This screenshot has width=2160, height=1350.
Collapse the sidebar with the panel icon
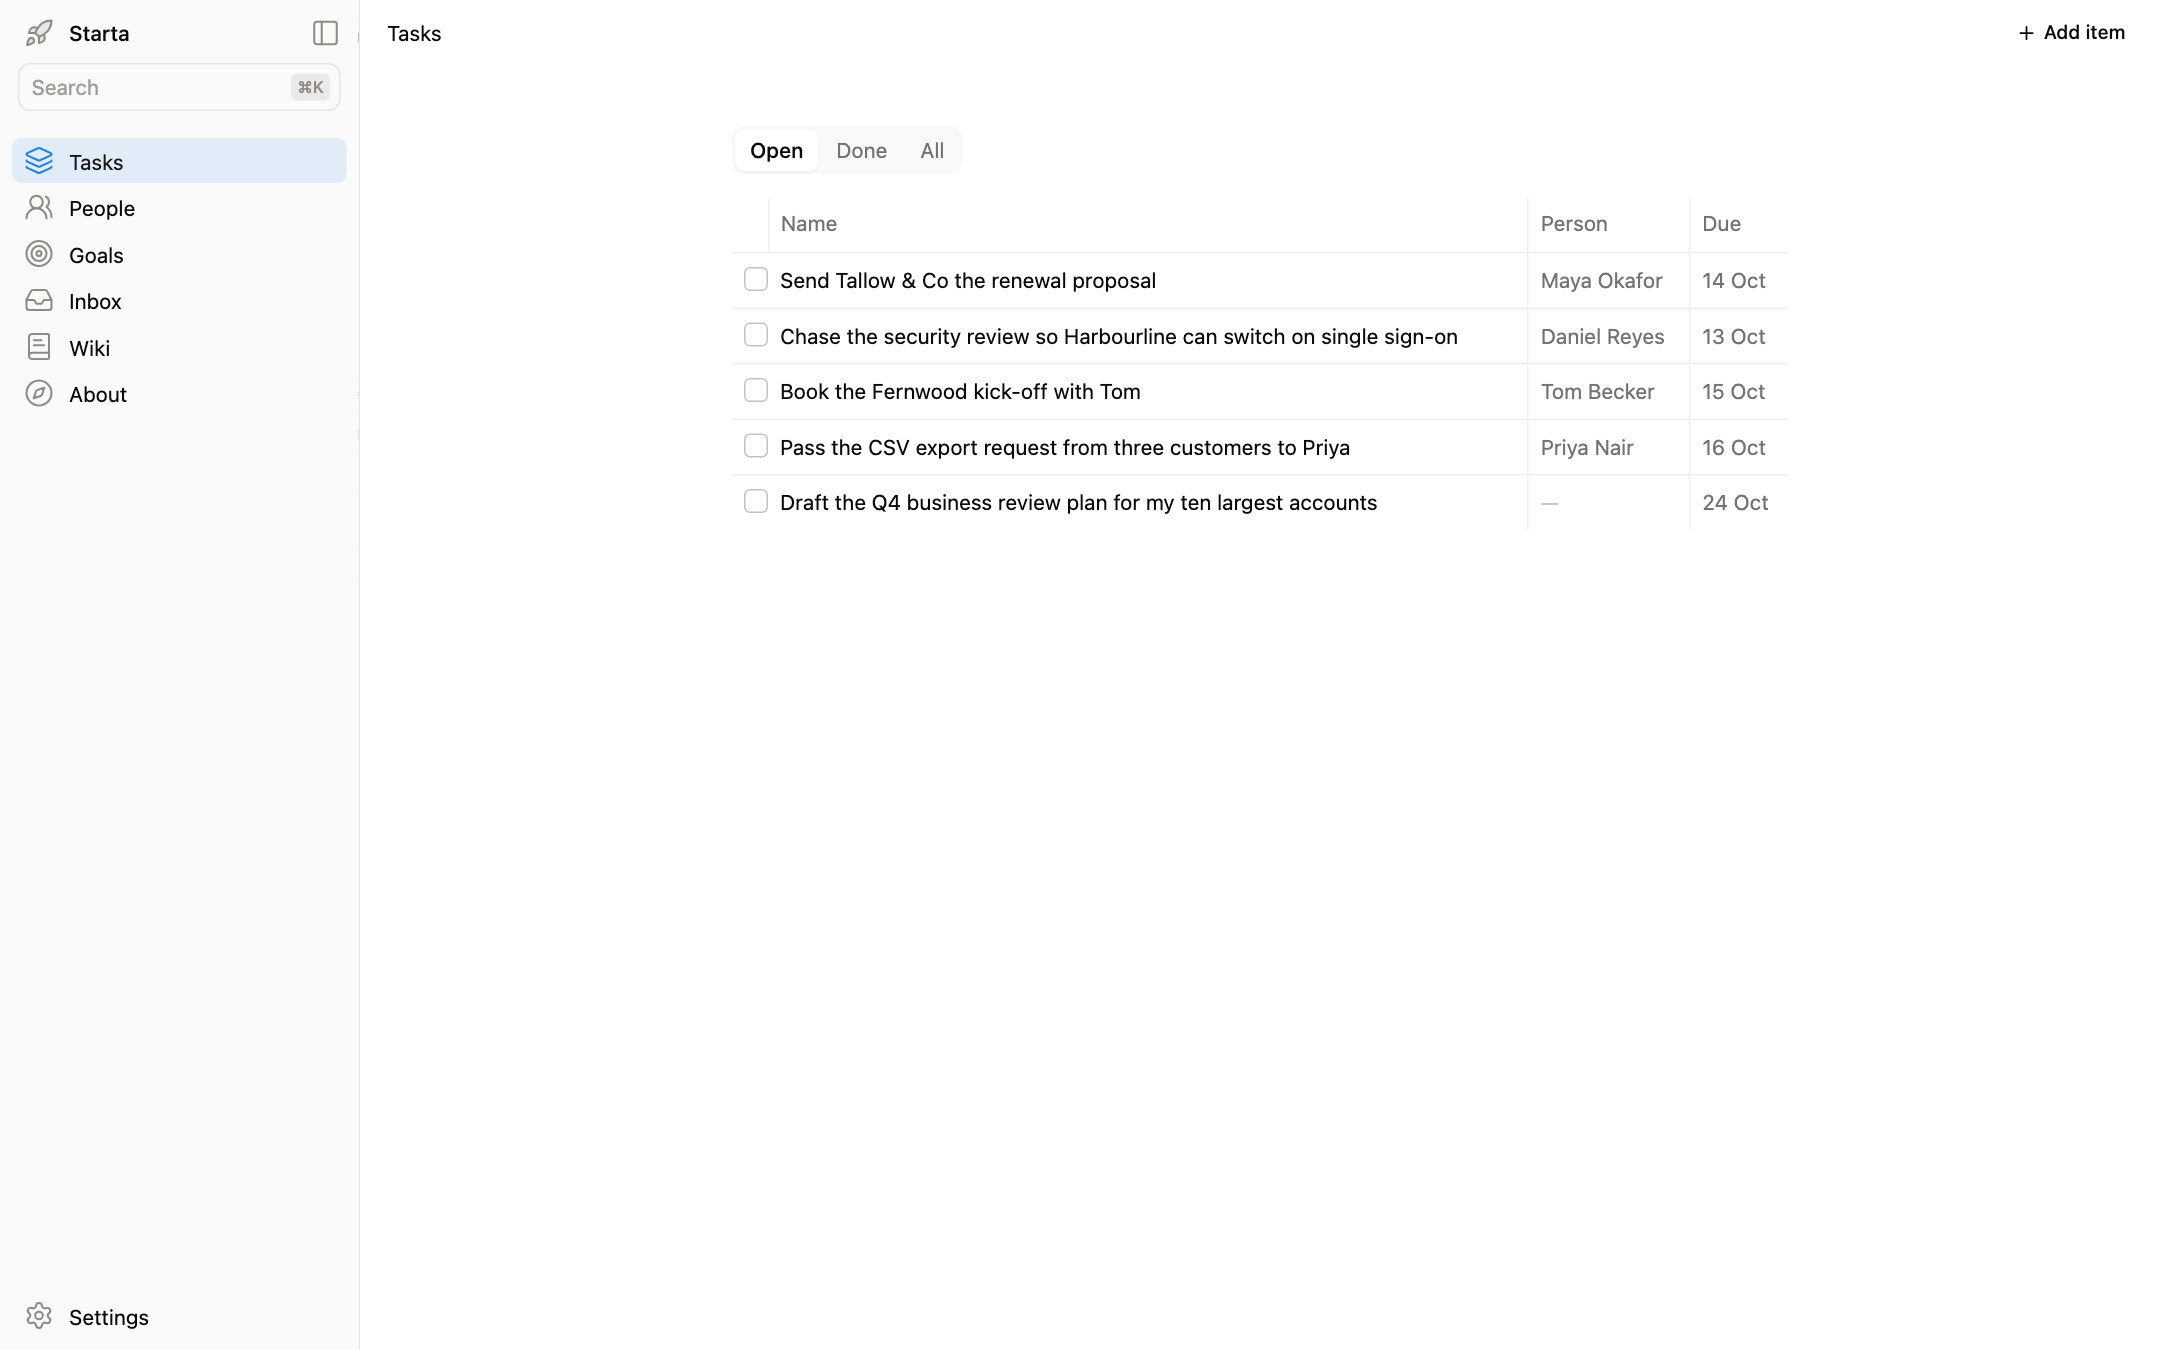click(325, 33)
